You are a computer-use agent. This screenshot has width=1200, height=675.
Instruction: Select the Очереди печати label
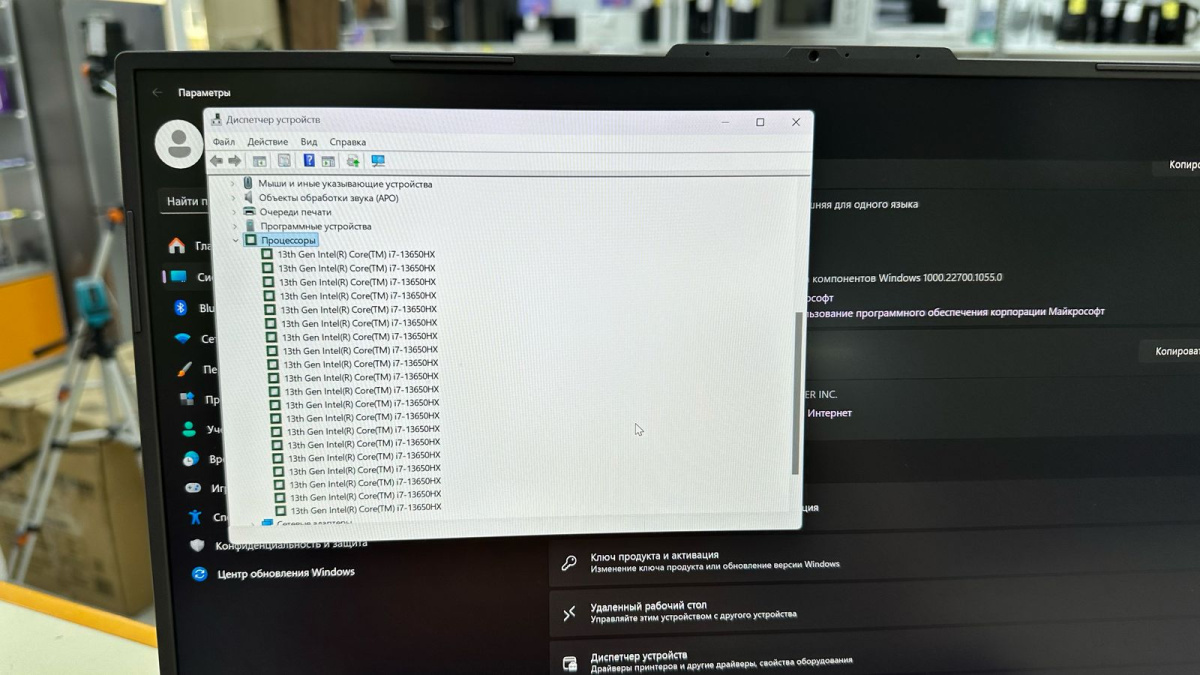(295, 212)
